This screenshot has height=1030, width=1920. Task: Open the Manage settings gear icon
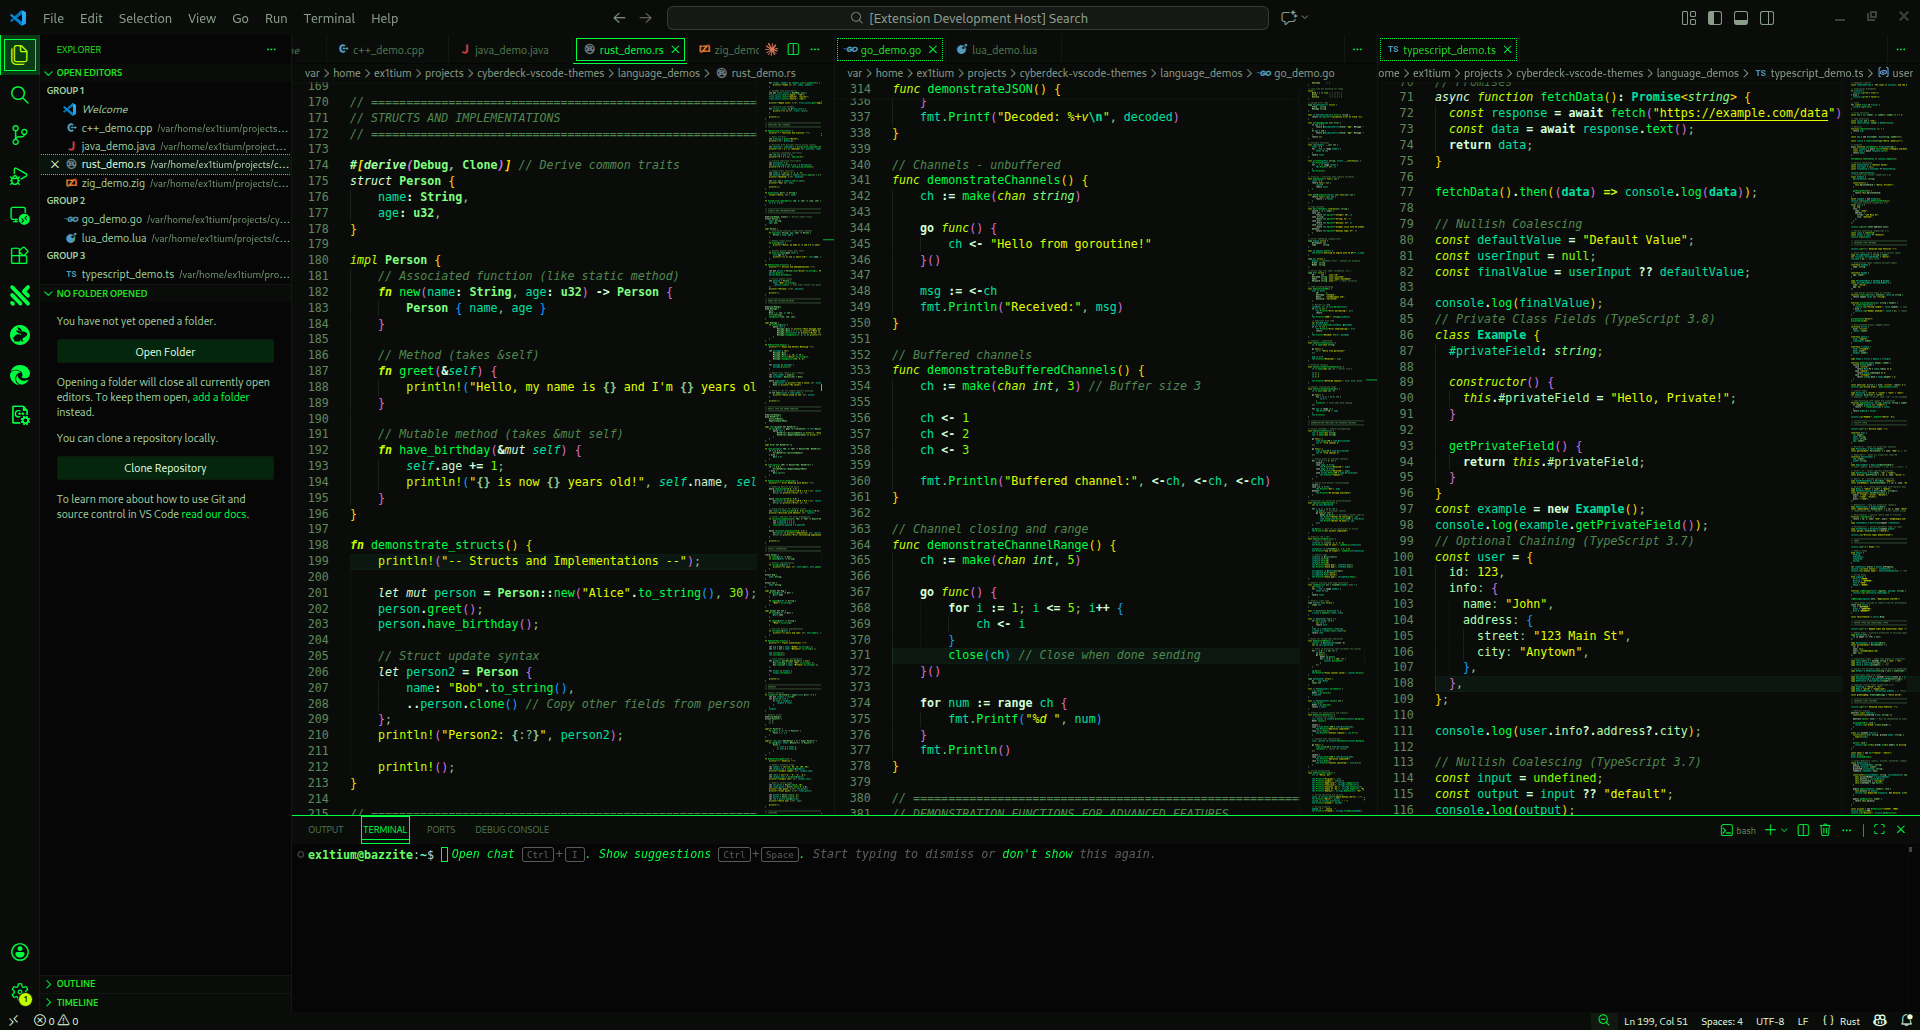20,990
